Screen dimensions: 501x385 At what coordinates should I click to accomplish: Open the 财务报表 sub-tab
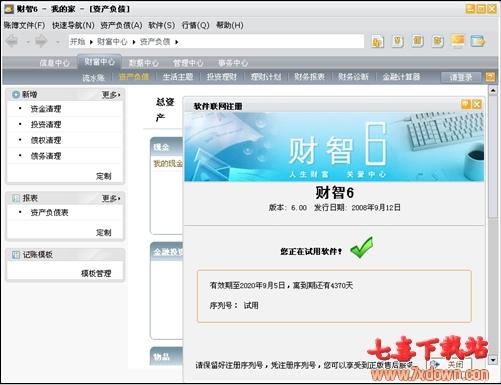pos(309,77)
